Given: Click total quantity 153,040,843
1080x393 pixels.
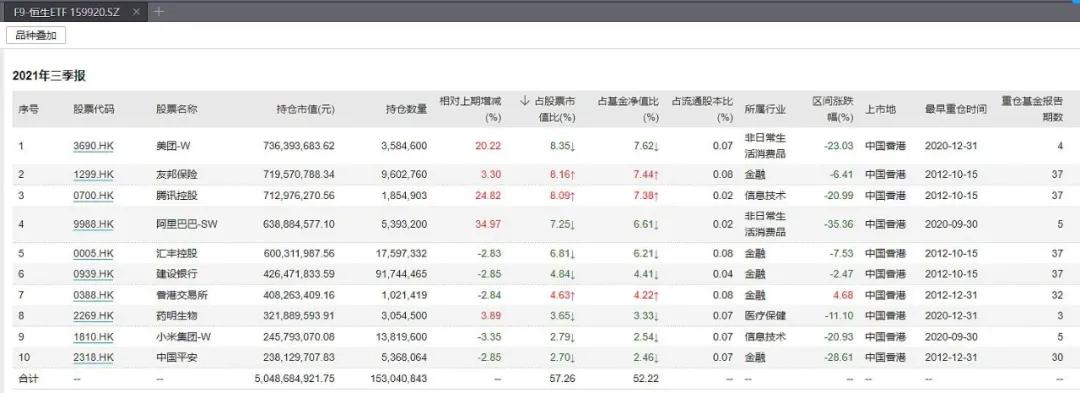Looking at the screenshot, I should point(399,378).
